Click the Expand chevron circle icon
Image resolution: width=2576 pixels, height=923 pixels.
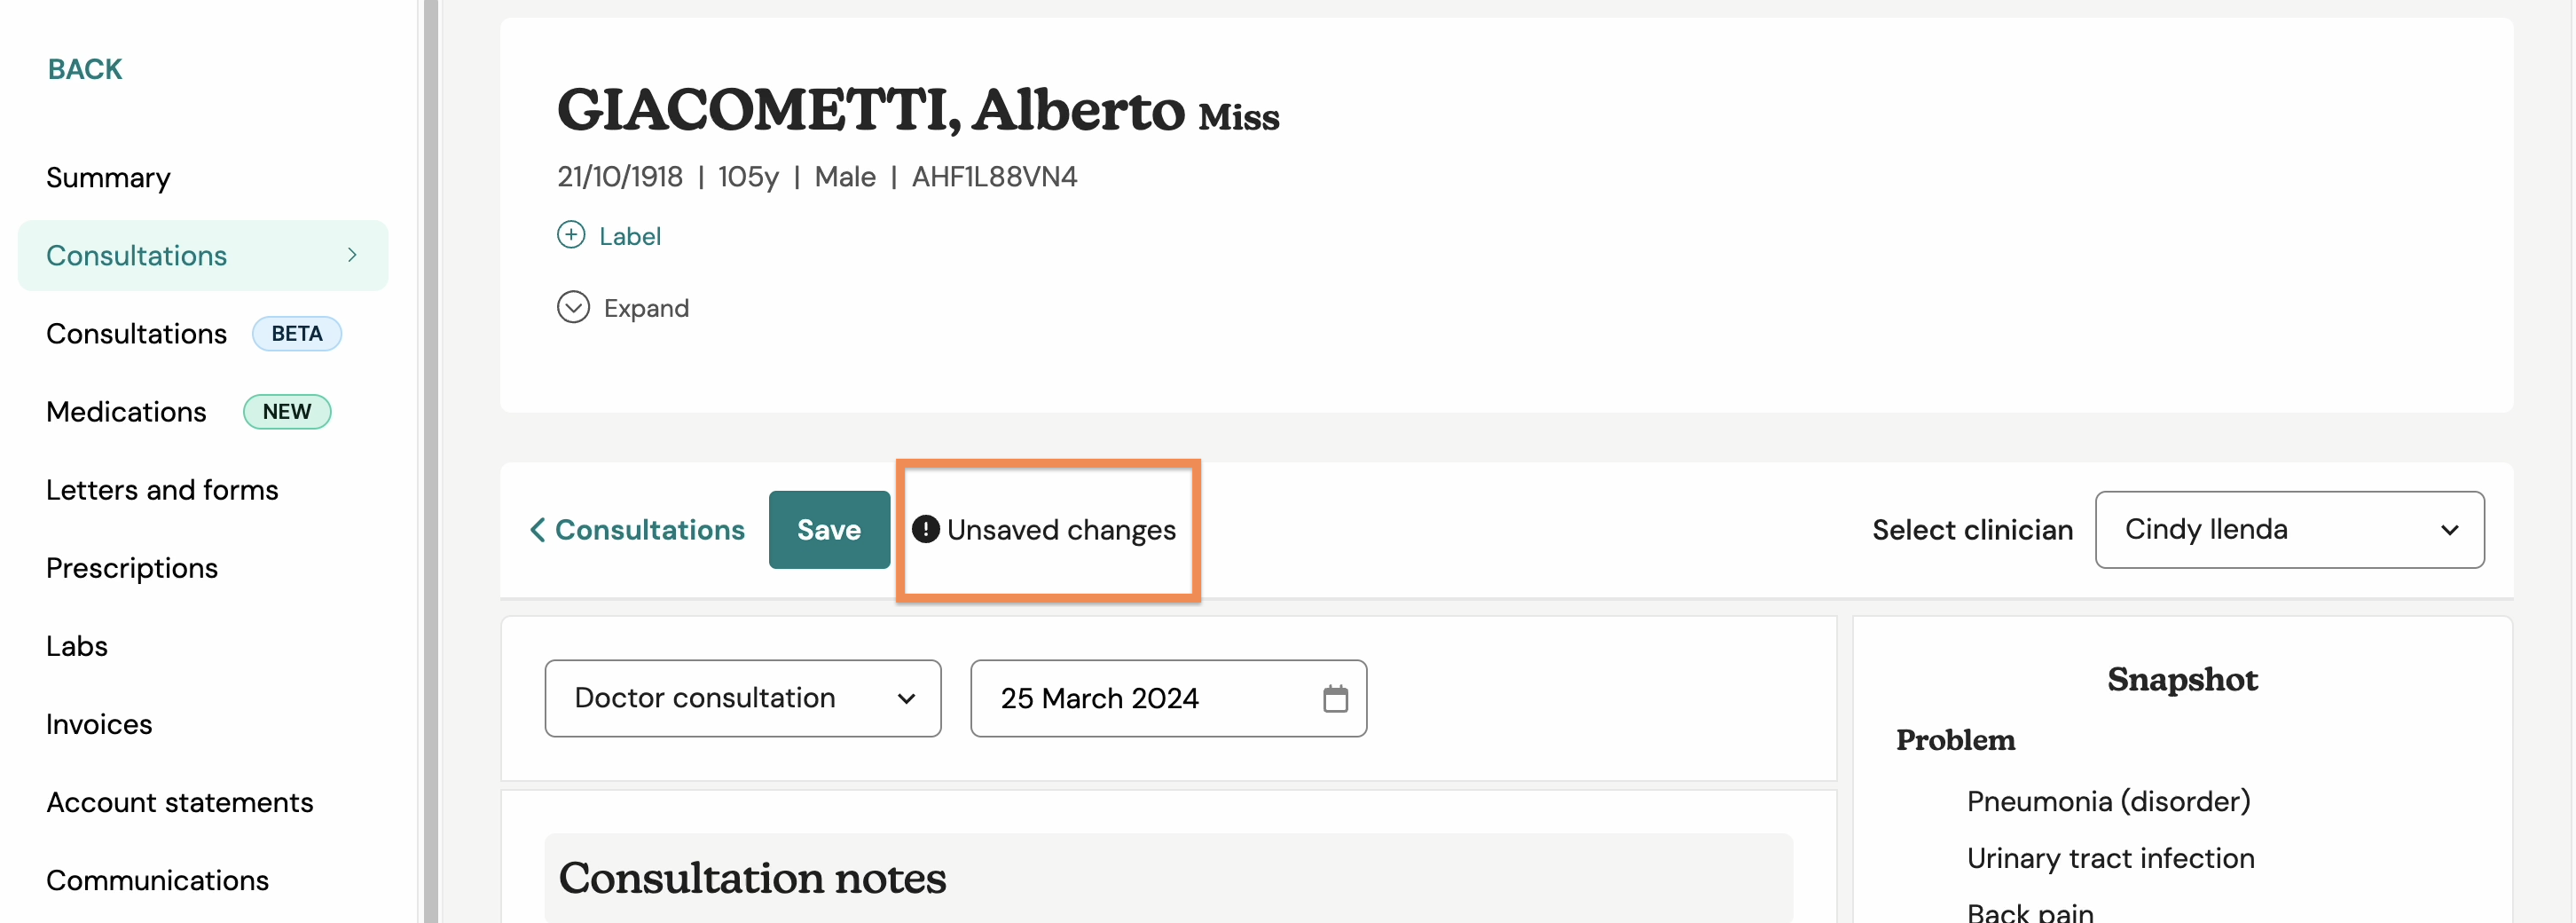[x=573, y=307]
